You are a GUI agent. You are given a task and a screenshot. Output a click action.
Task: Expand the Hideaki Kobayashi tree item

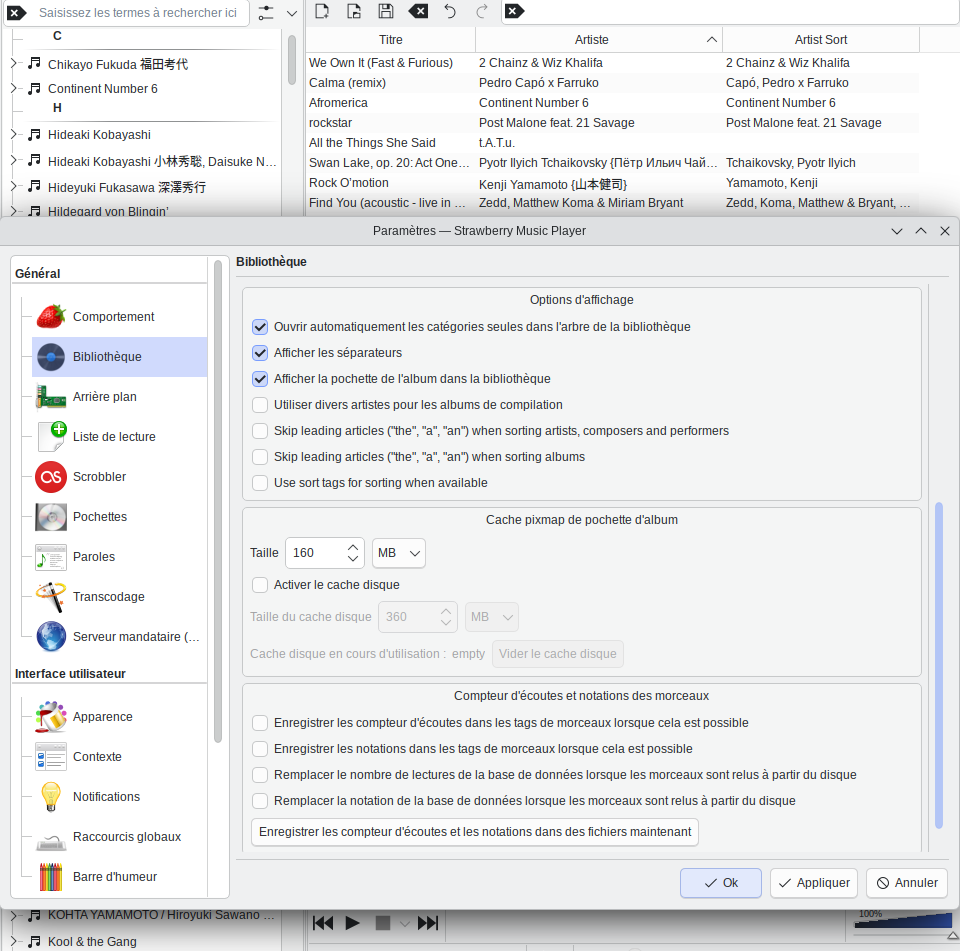14,135
